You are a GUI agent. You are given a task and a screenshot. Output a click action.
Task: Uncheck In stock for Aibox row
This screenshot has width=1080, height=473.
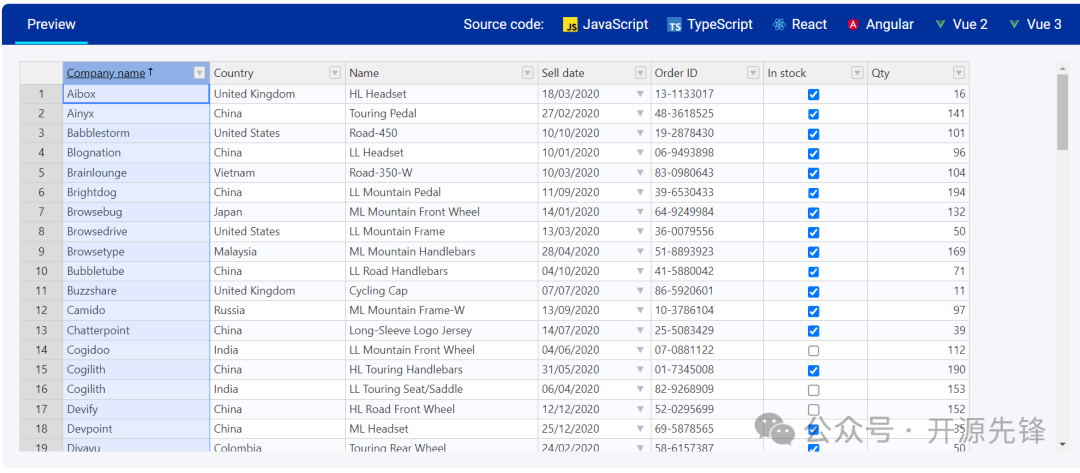click(813, 94)
